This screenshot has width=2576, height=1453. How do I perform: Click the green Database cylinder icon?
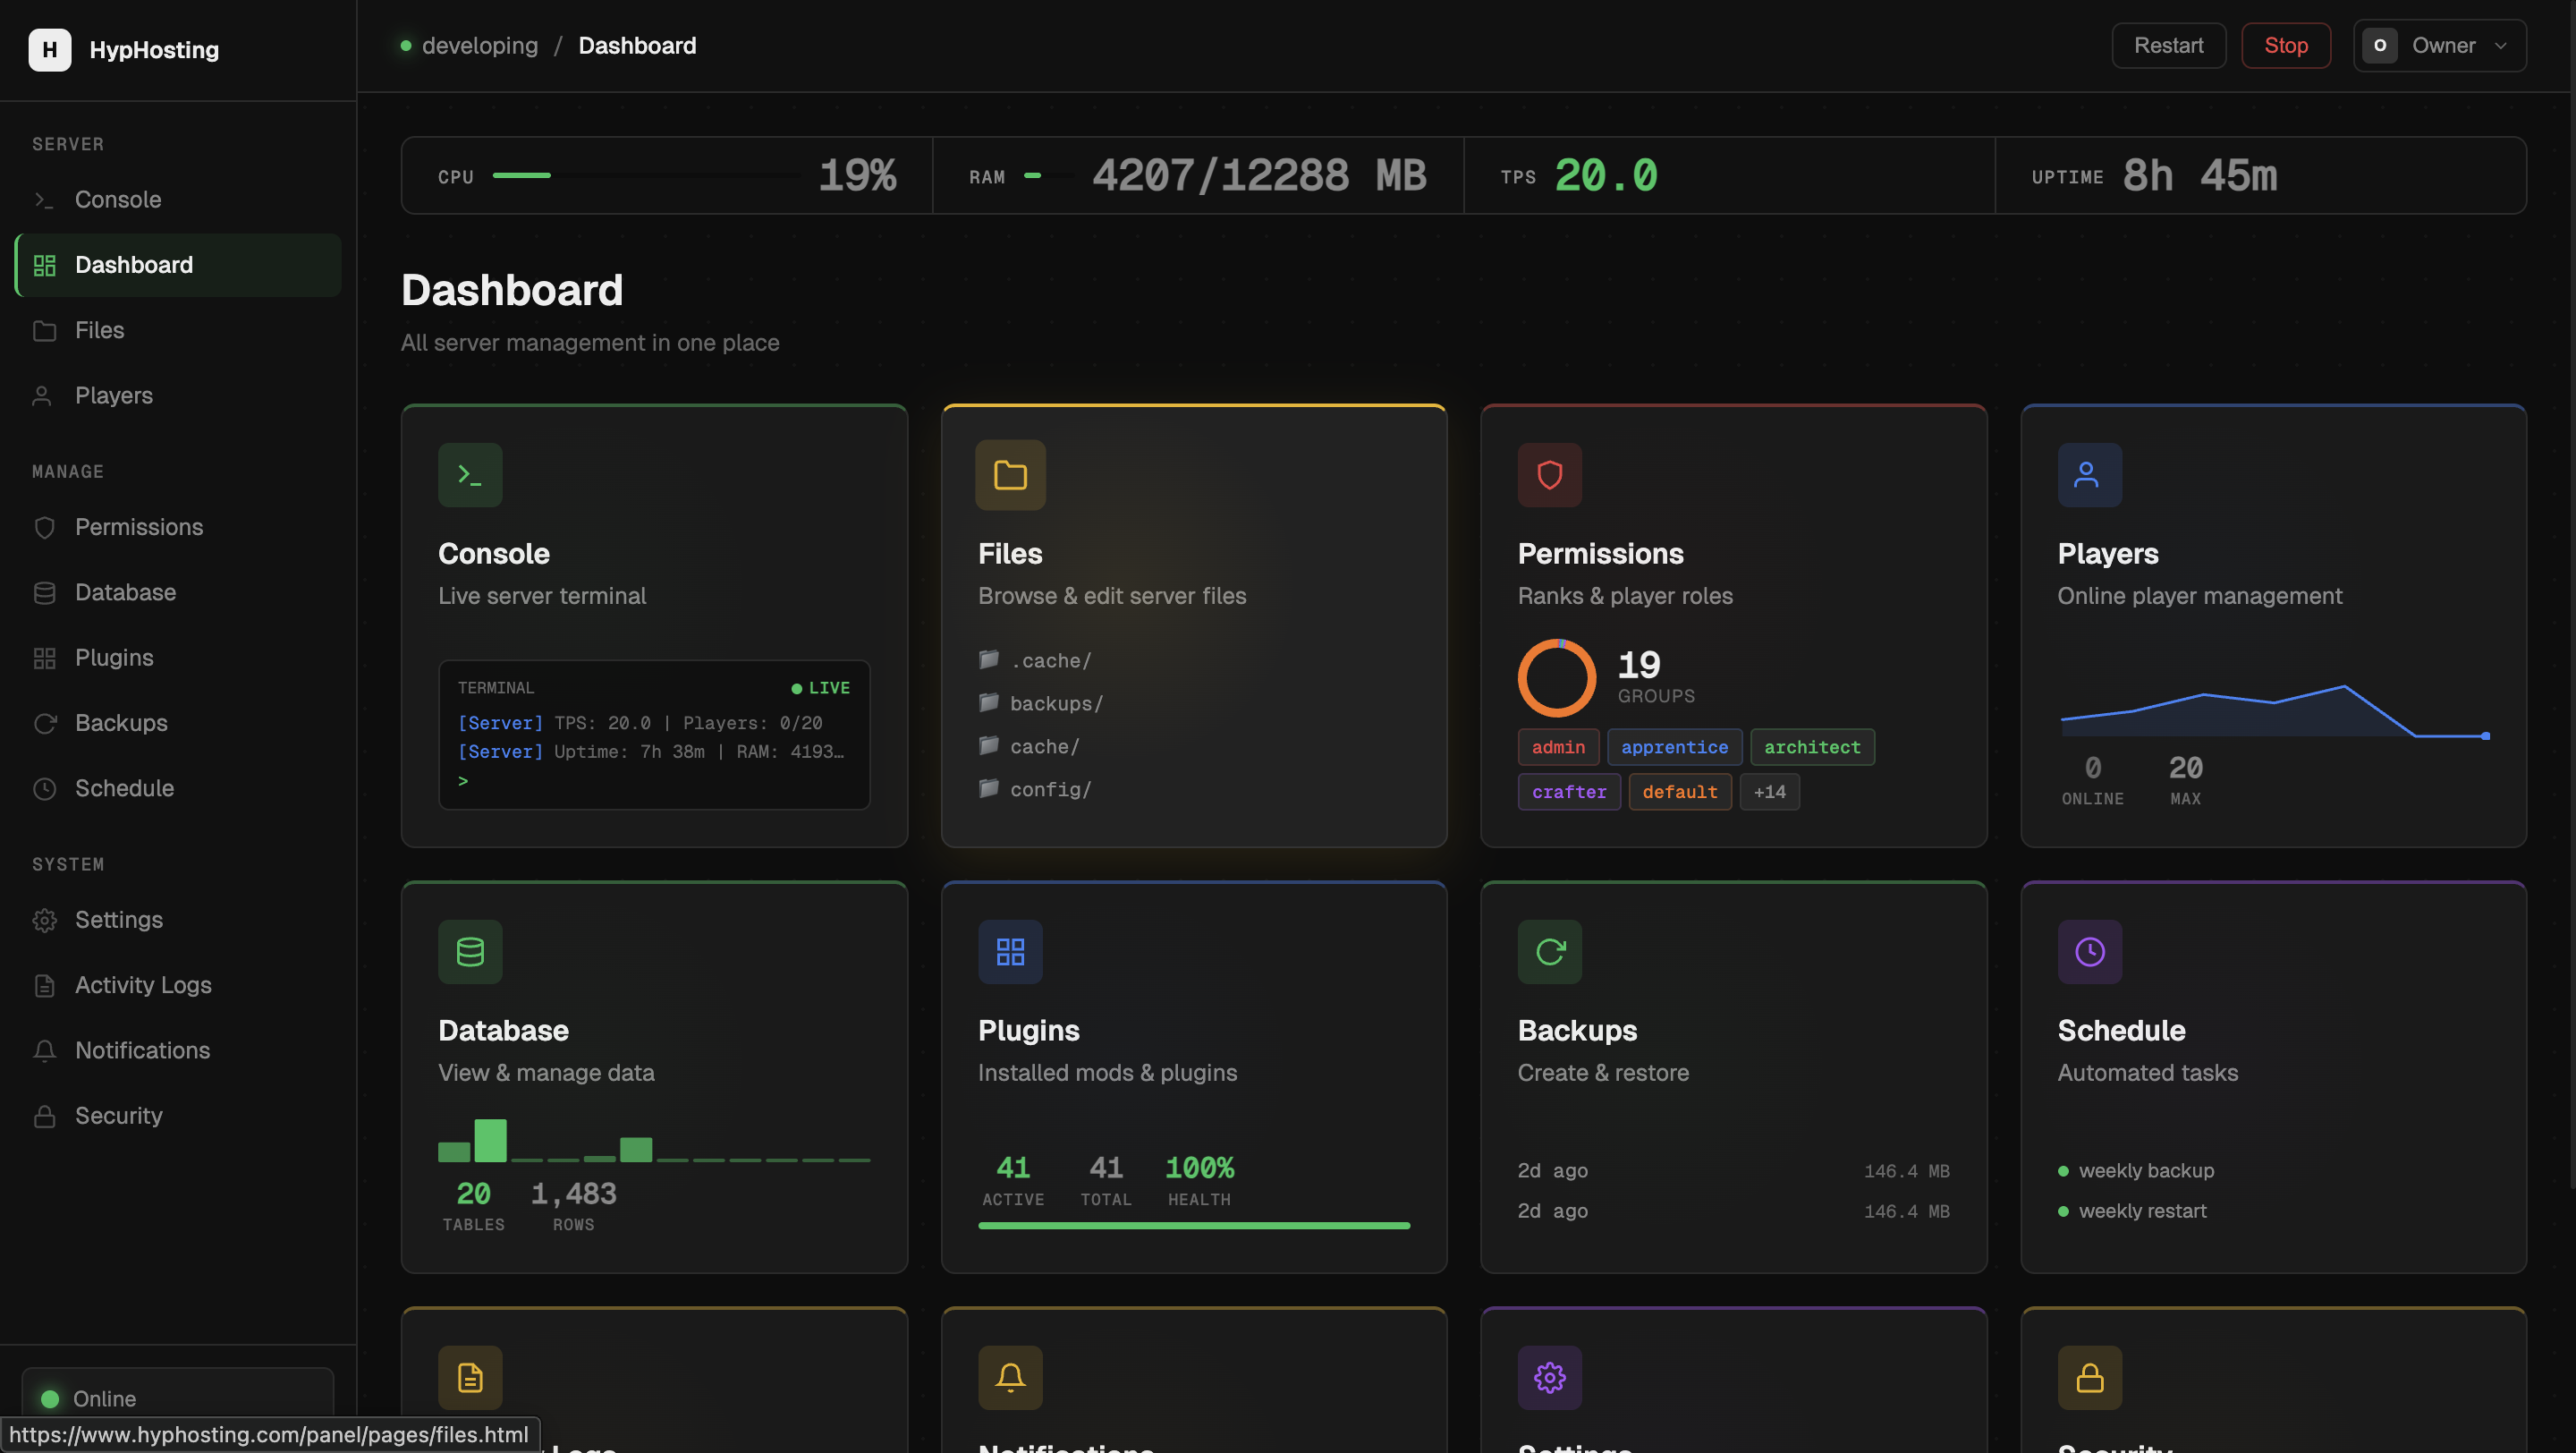(470, 951)
